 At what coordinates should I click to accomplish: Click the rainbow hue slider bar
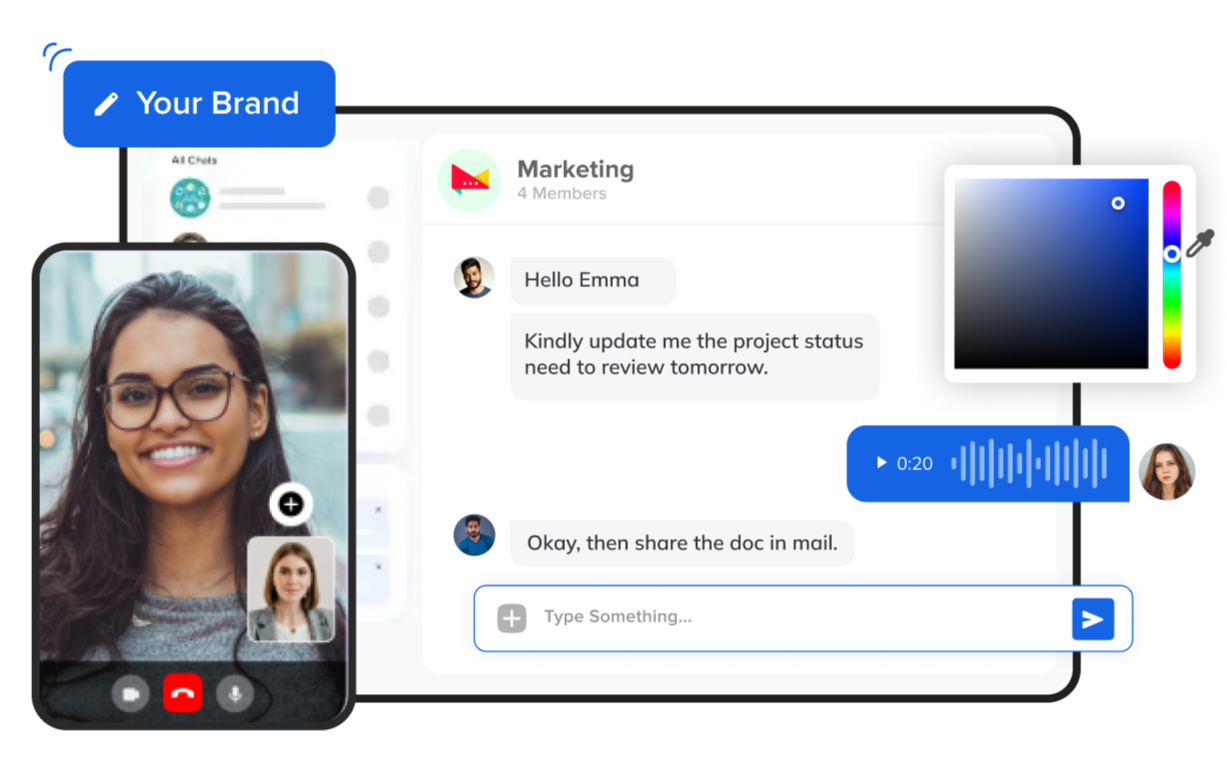click(1171, 300)
